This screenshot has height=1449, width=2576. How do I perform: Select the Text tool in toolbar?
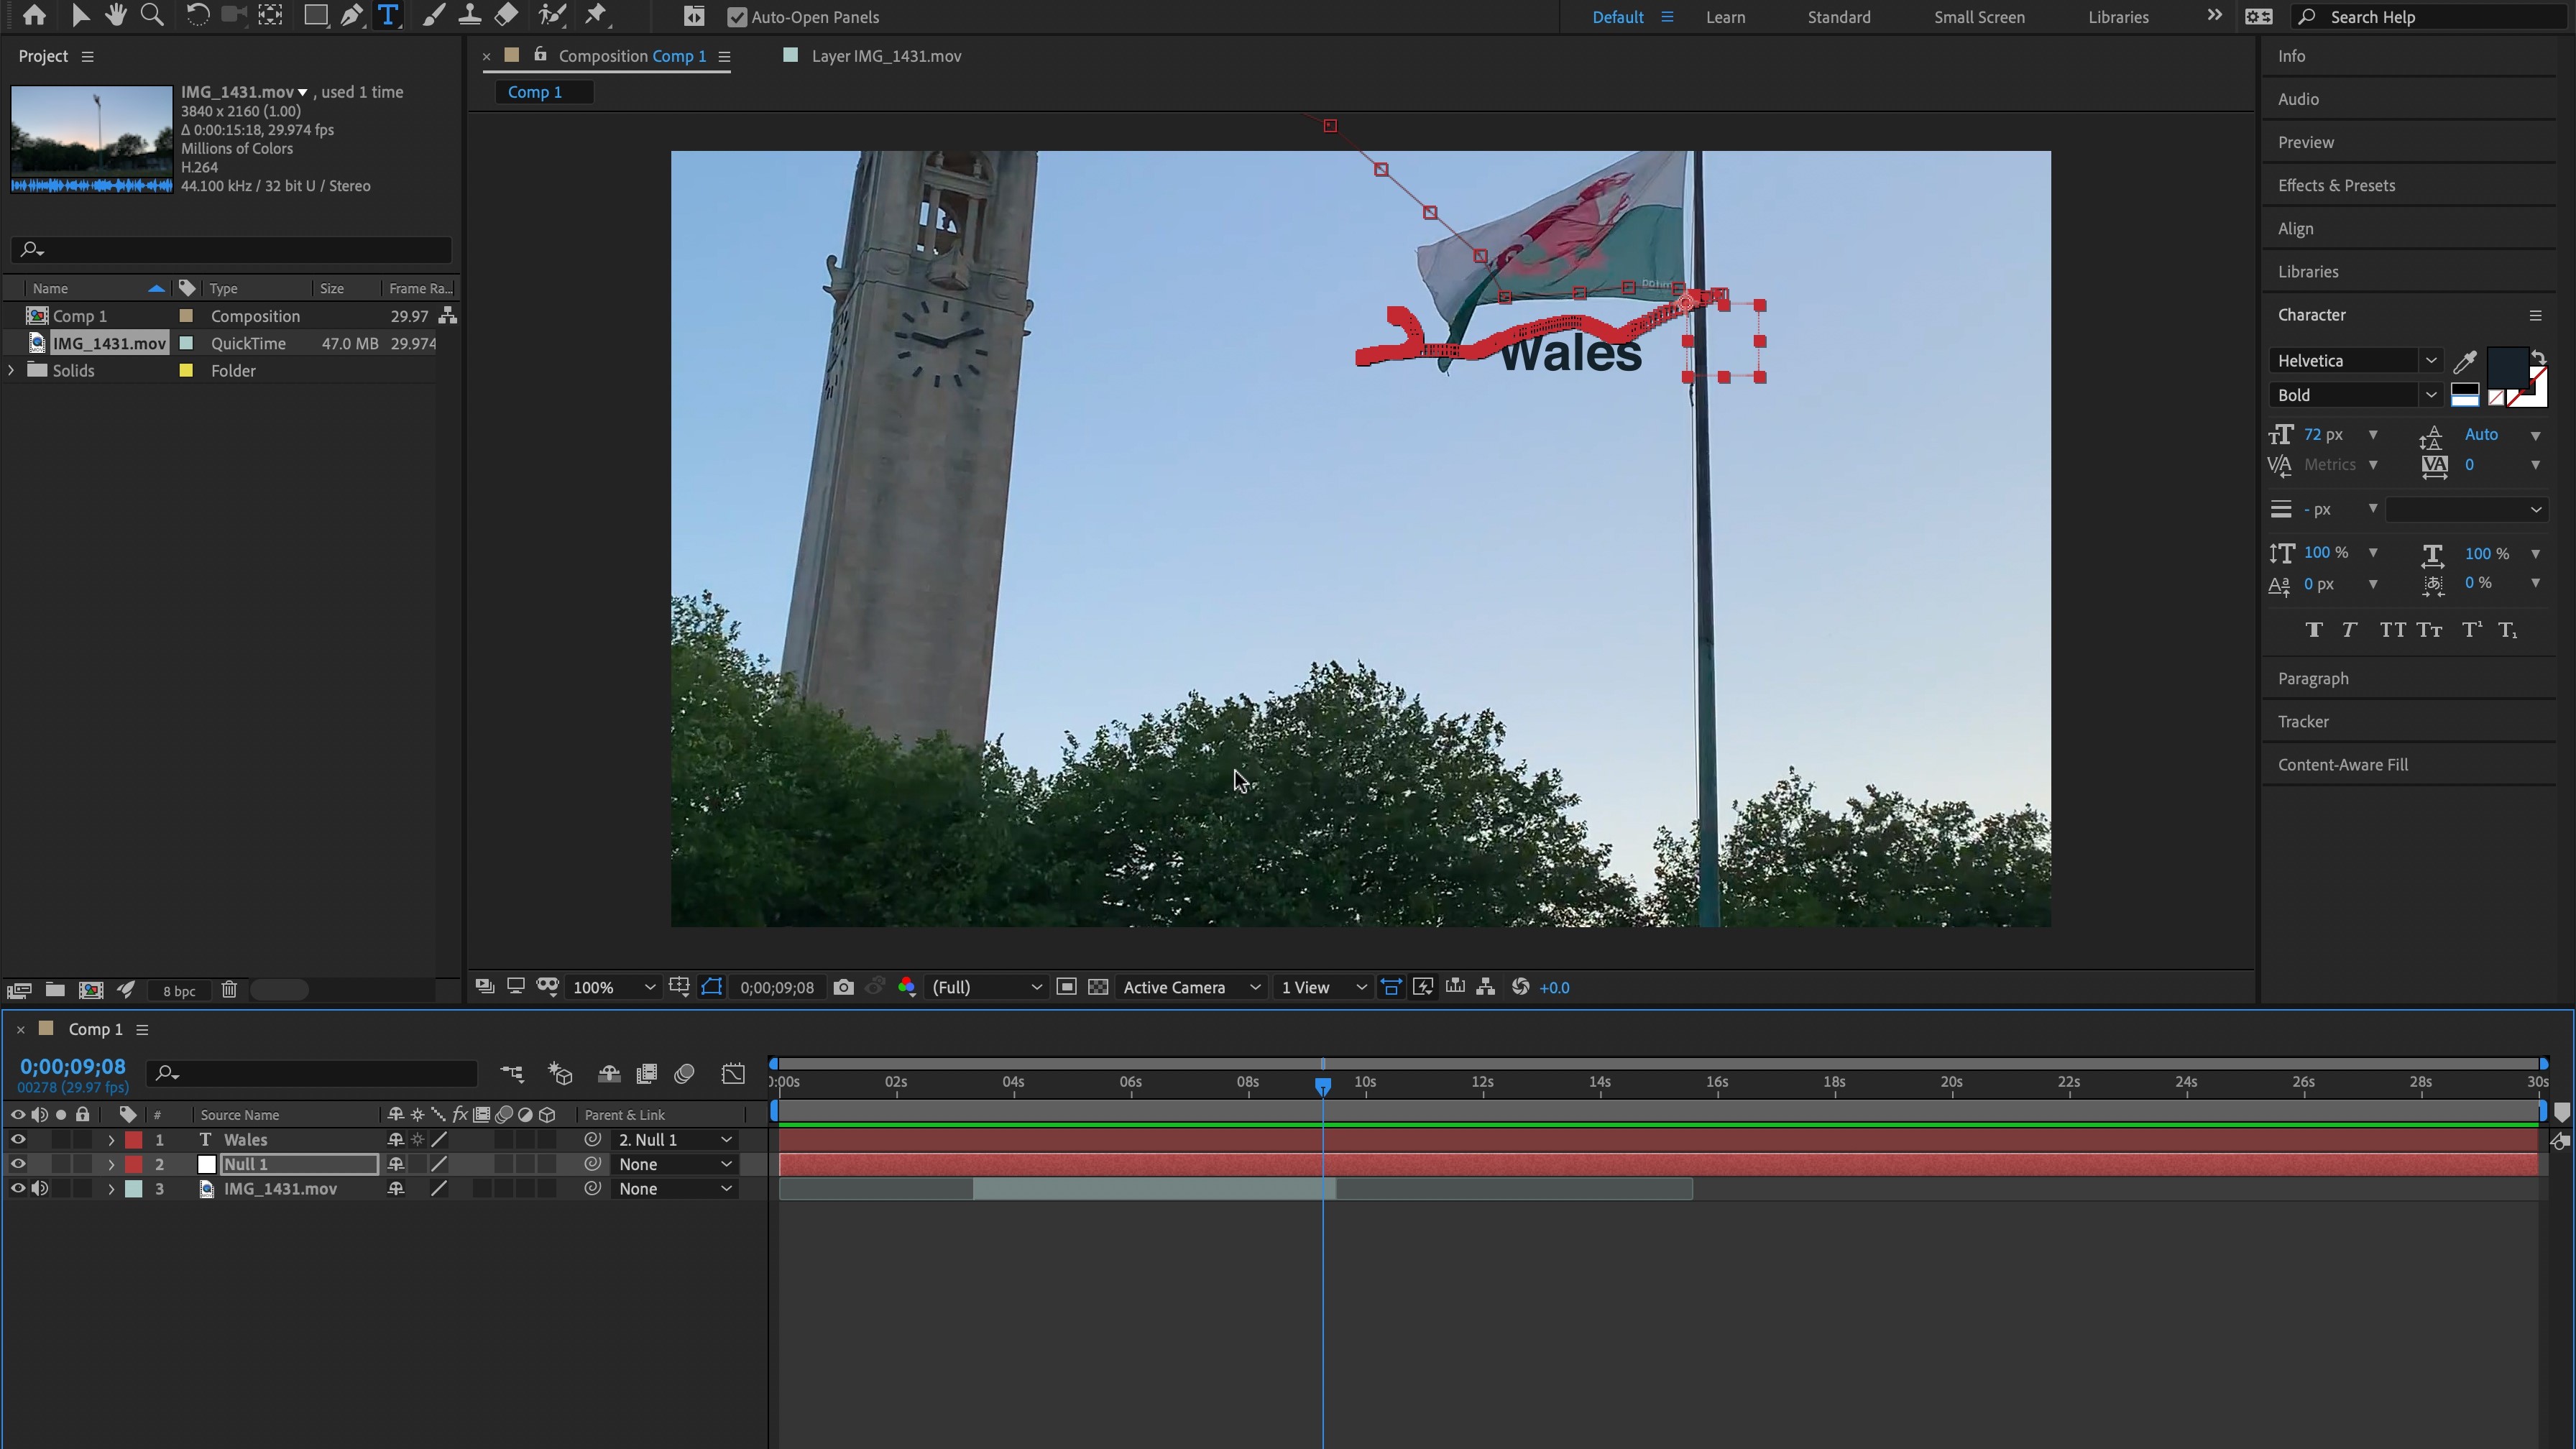click(x=390, y=16)
